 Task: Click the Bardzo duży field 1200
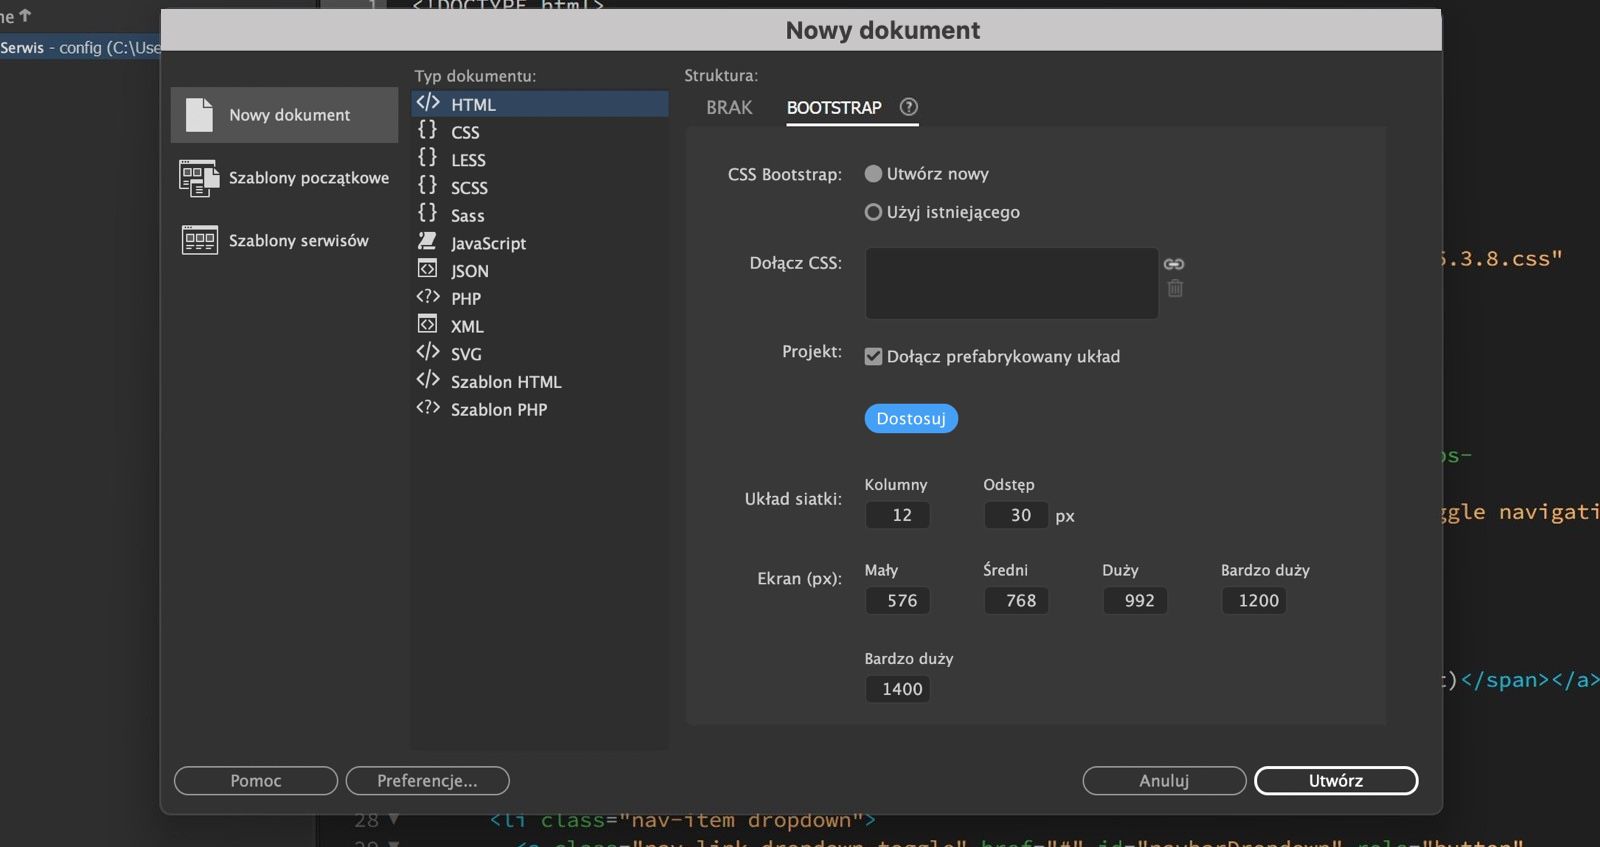pos(1254,601)
